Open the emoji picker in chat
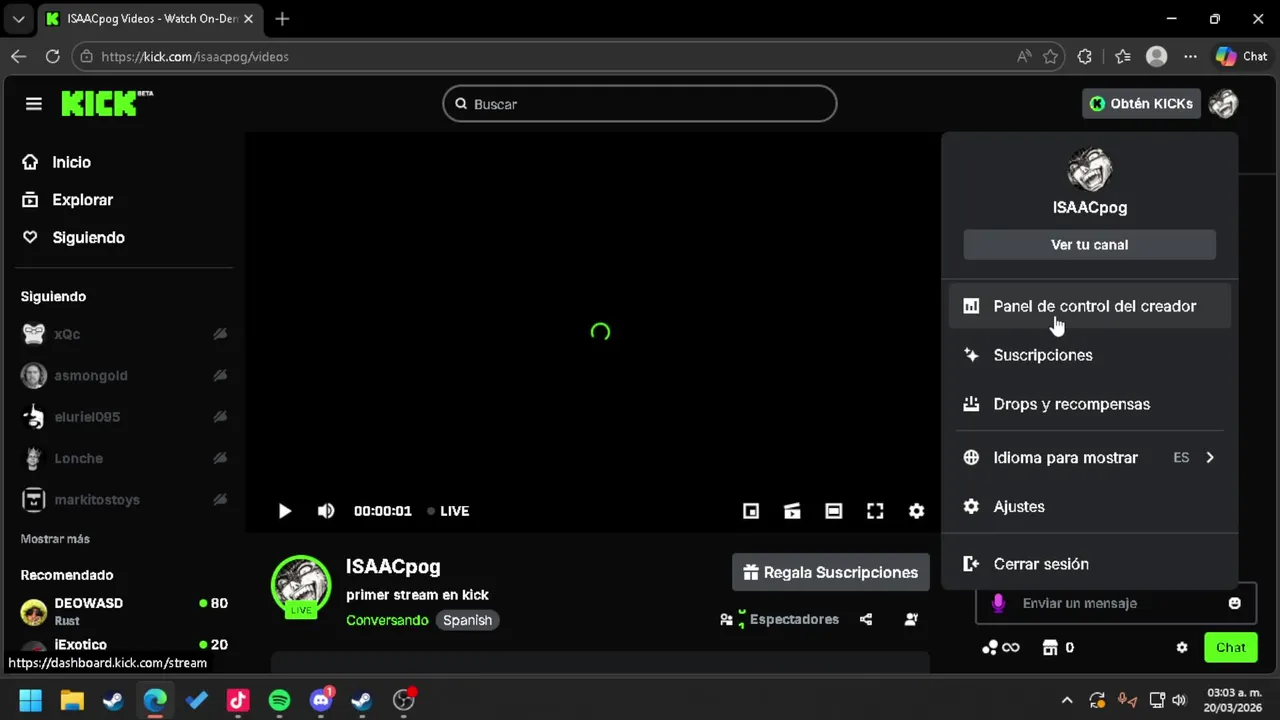Image resolution: width=1280 pixels, height=720 pixels. [x=1235, y=603]
